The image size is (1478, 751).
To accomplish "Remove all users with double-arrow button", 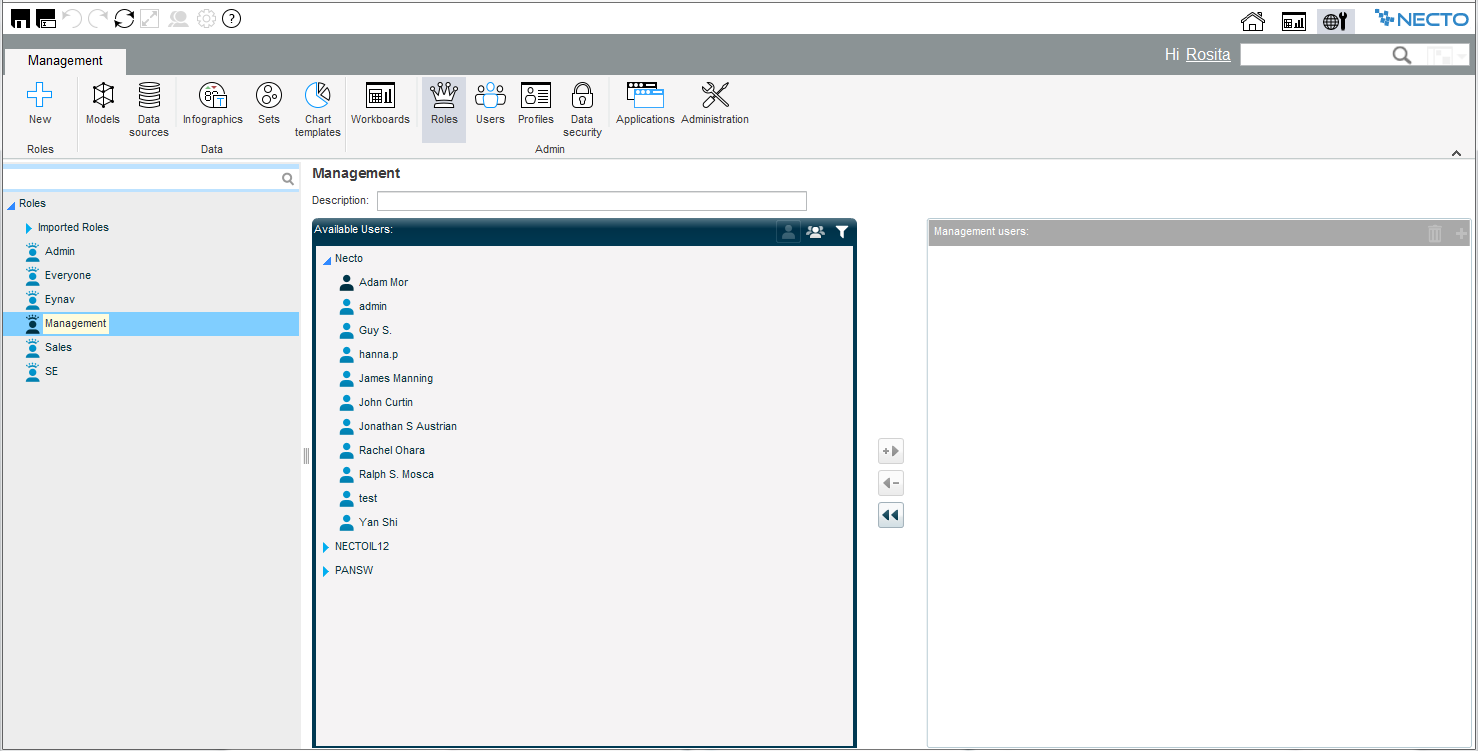I will (x=890, y=516).
